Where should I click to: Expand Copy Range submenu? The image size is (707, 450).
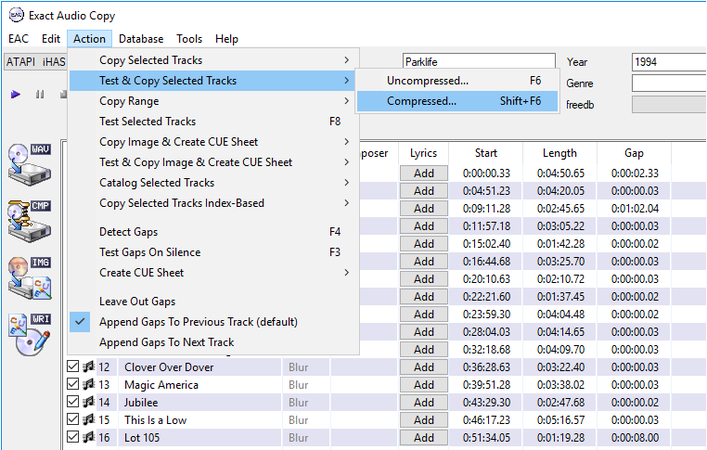(x=214, y=101)
